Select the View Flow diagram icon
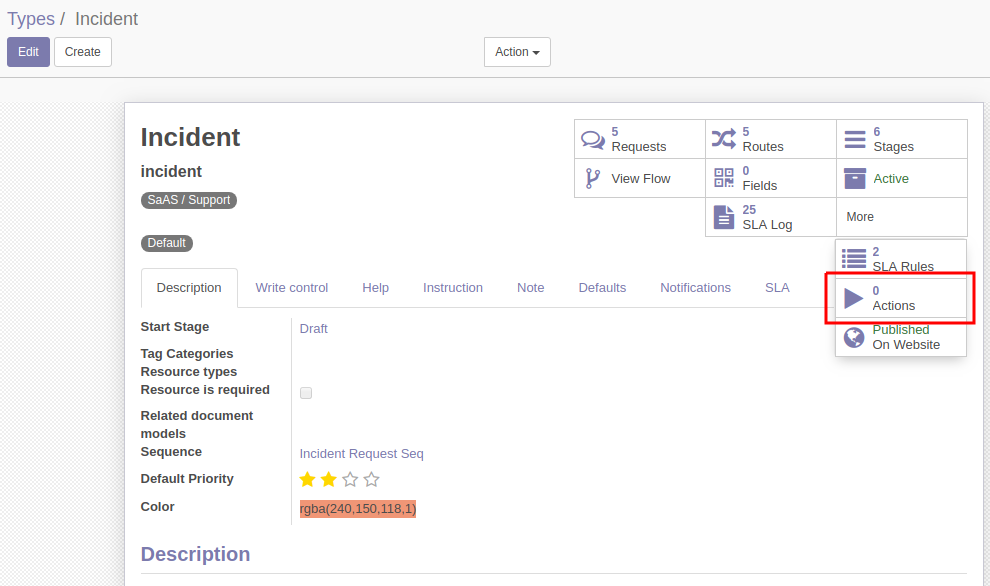Image resolution: width=990 pixels, height=586 pixels. (x=593, y=178)
